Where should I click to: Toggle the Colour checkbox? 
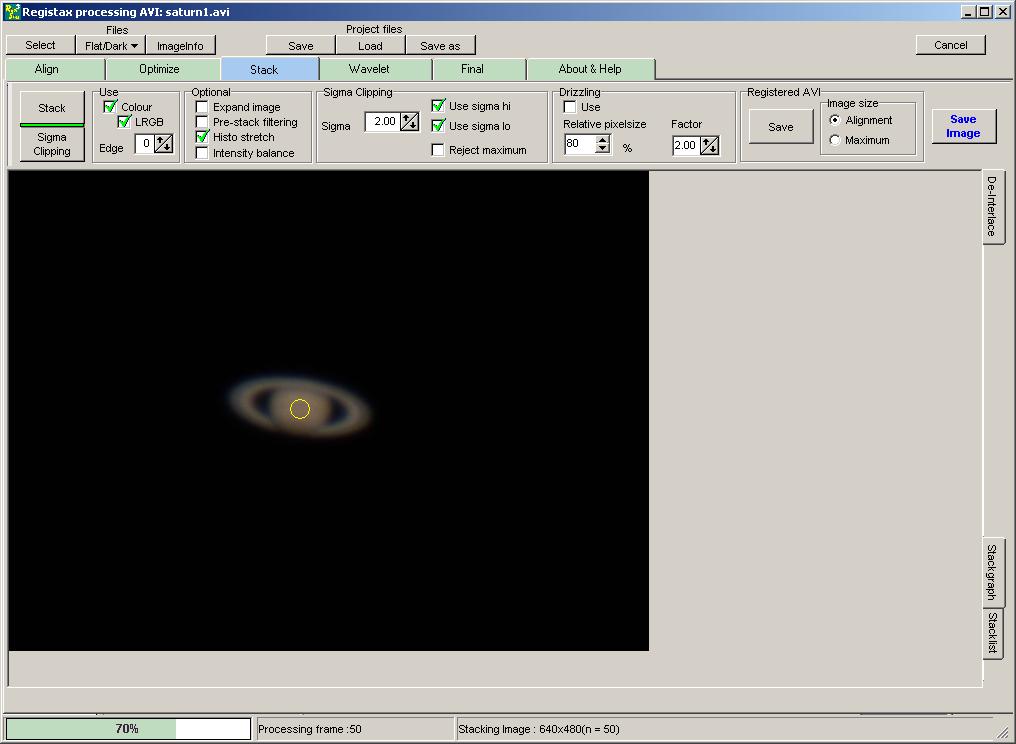point(110,107)
